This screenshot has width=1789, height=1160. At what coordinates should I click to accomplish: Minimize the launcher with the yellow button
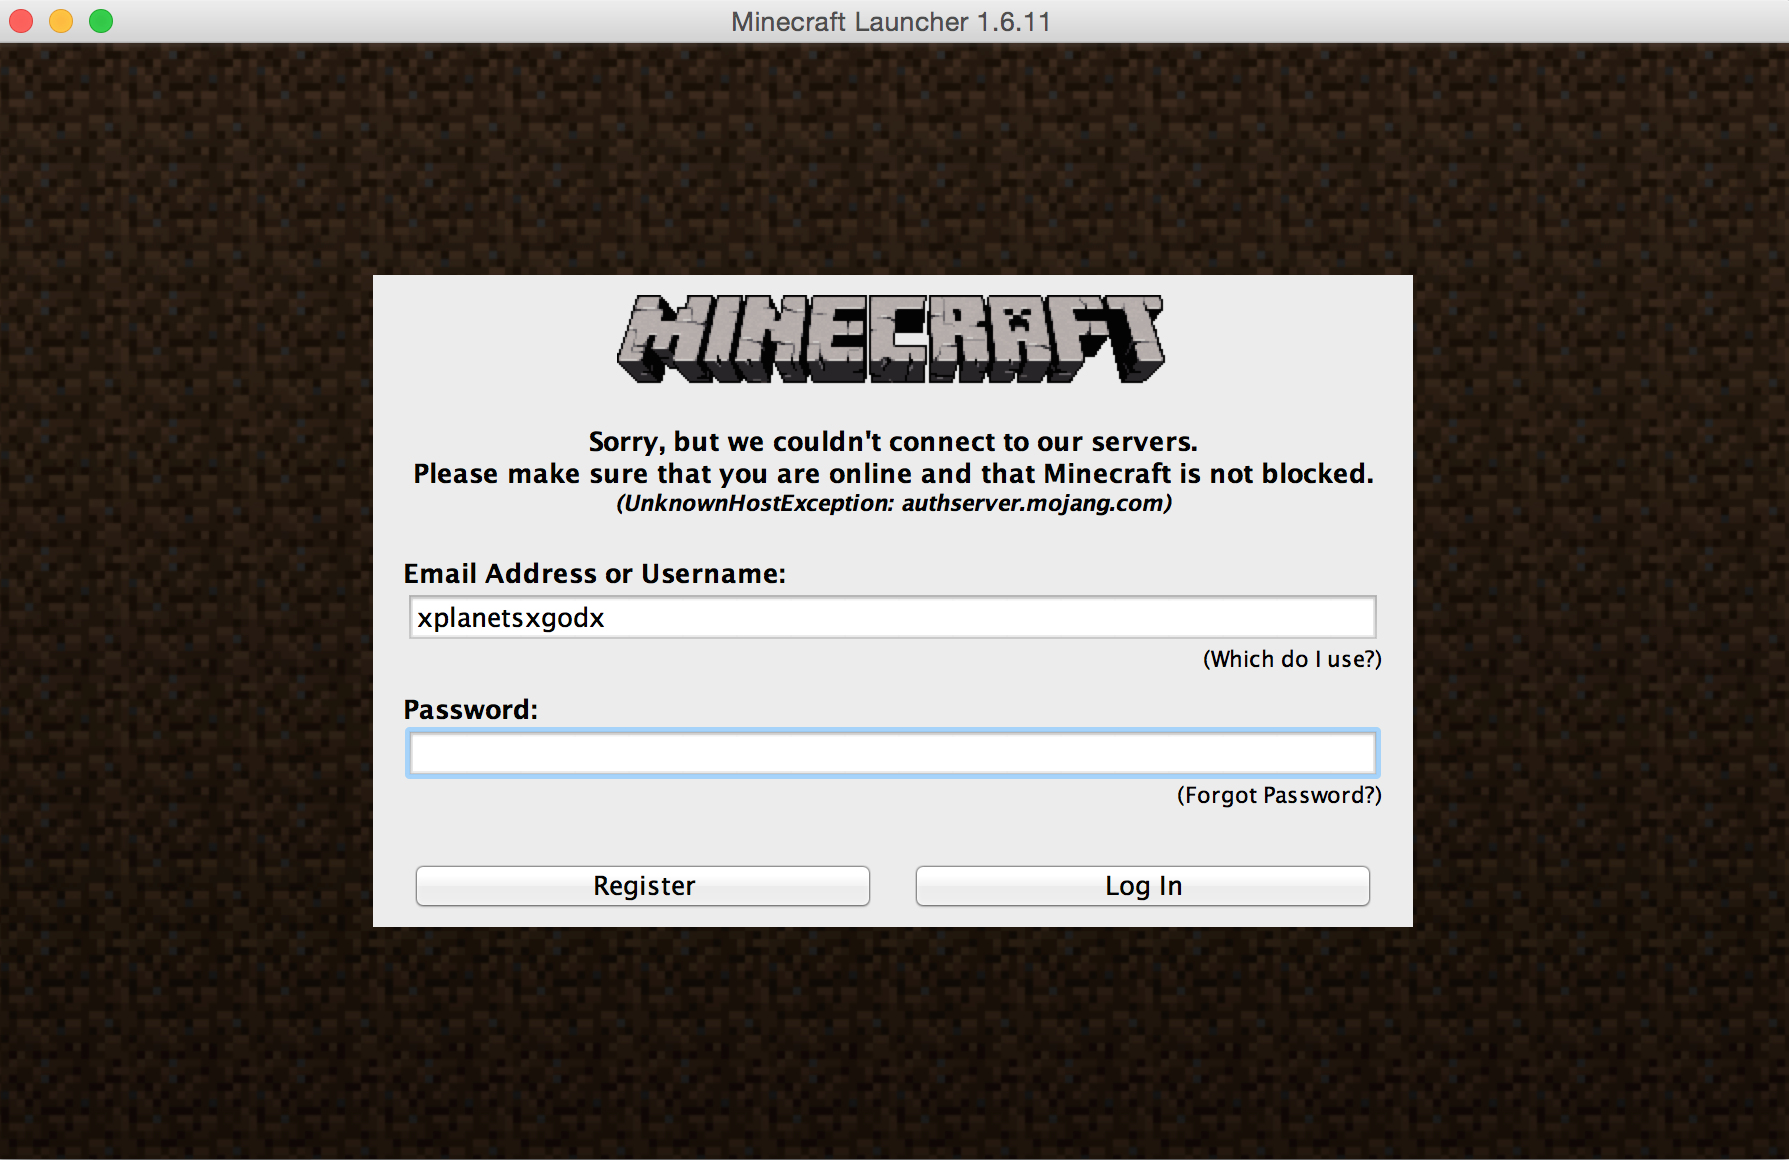(61, 21)
